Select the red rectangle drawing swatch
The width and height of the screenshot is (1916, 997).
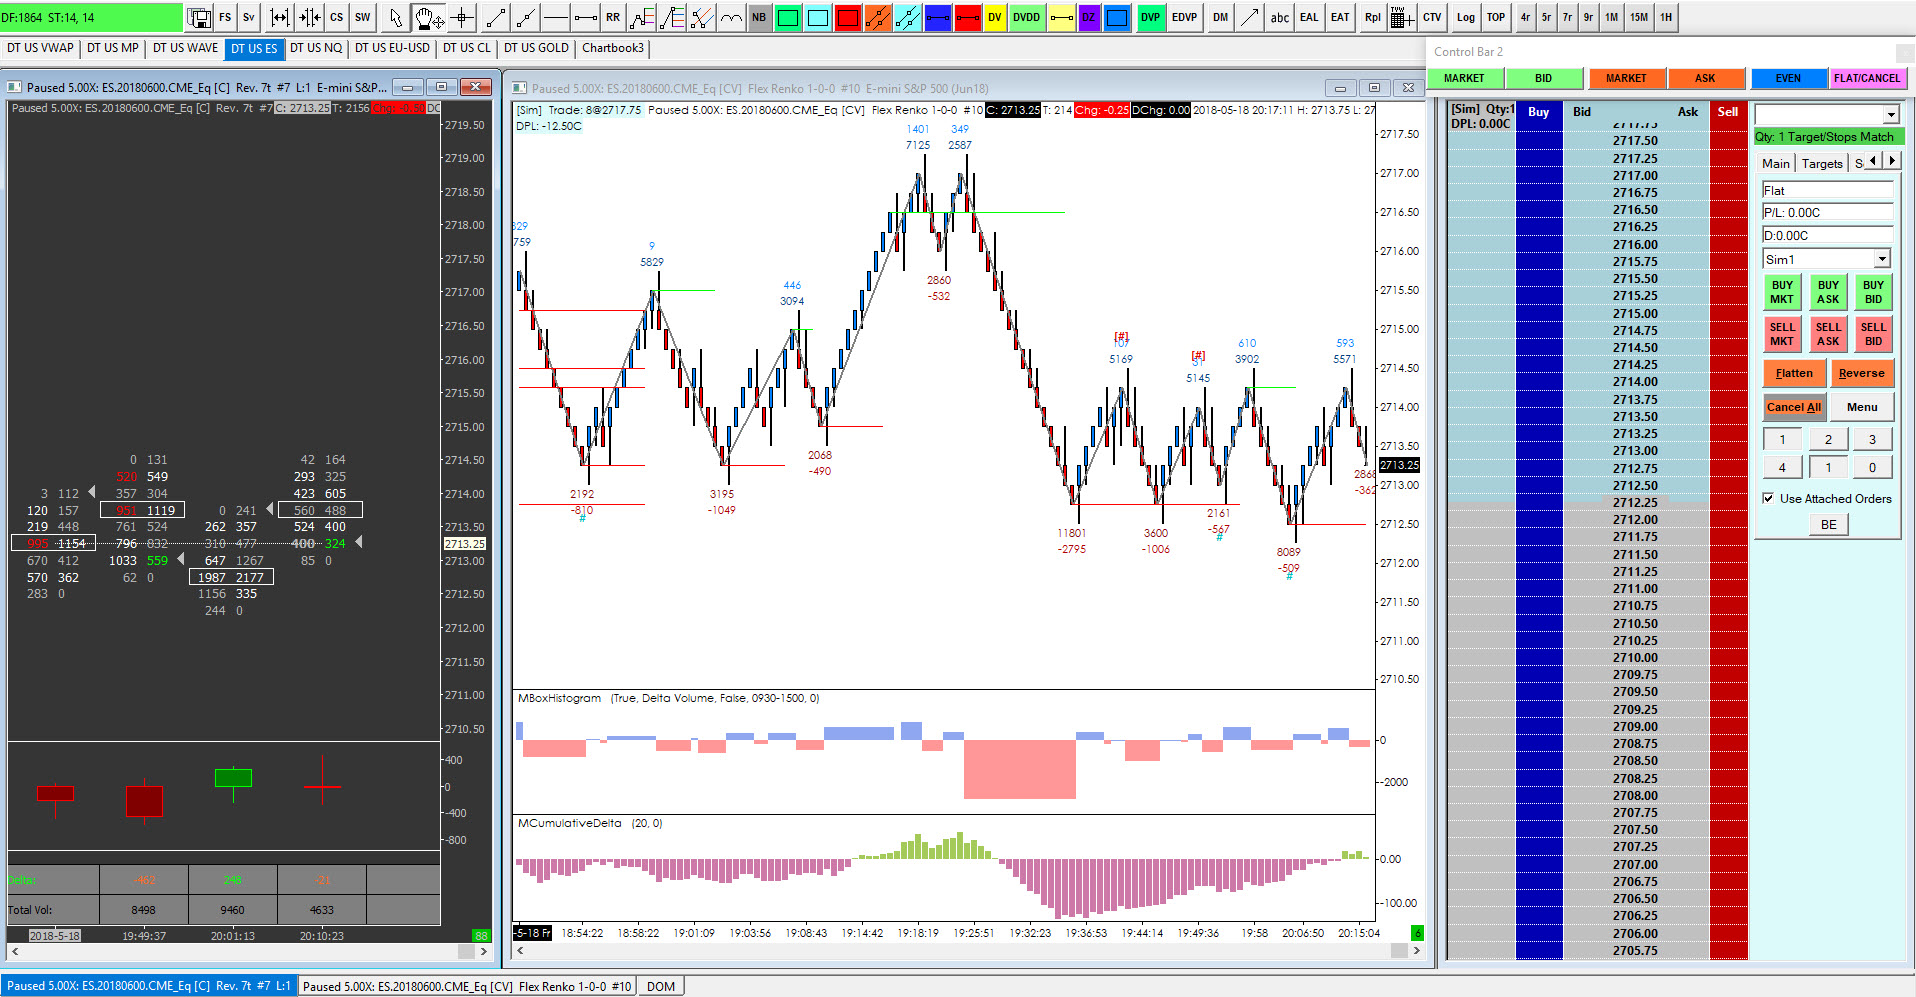click(848, 17)
